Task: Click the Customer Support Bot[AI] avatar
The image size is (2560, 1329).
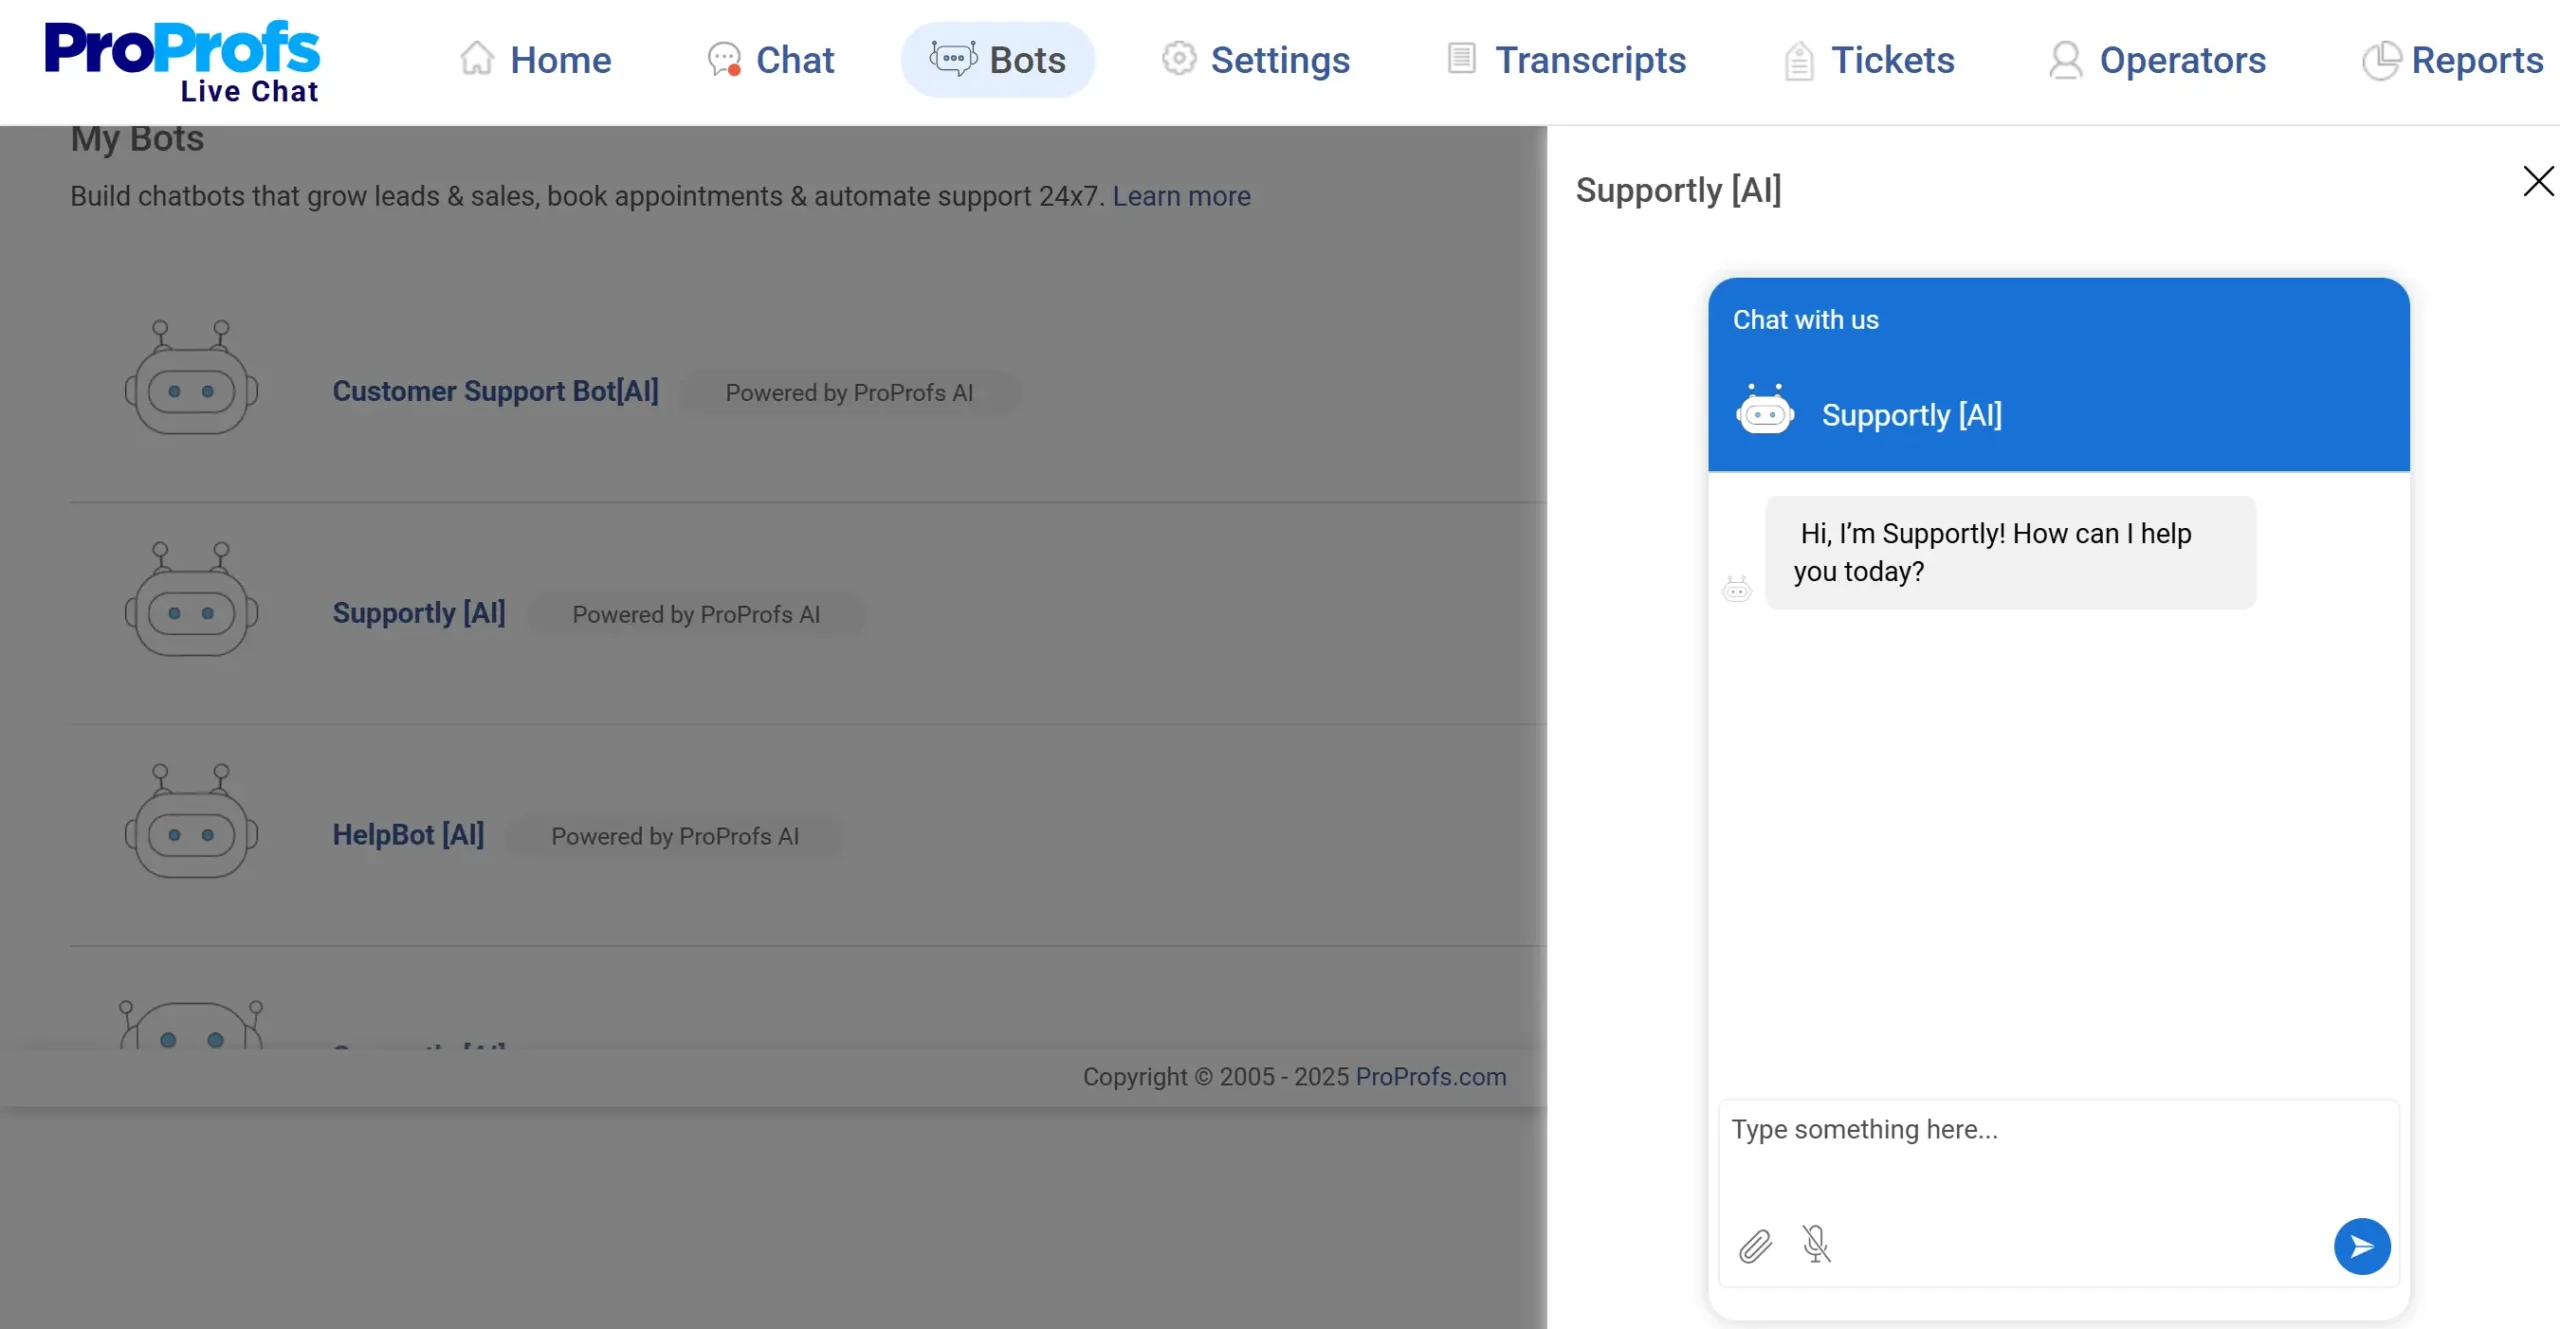Action: tap(191, 378)
